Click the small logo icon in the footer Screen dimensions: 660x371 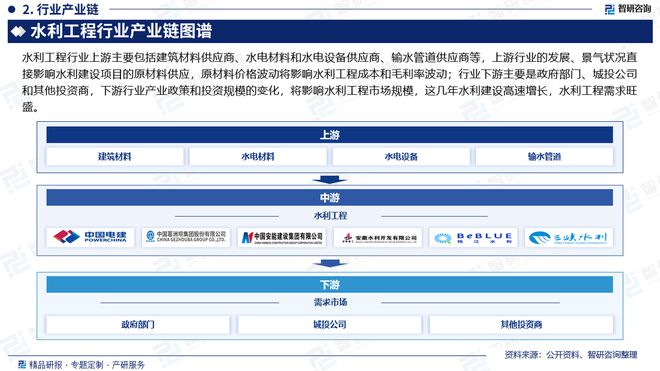22,364
